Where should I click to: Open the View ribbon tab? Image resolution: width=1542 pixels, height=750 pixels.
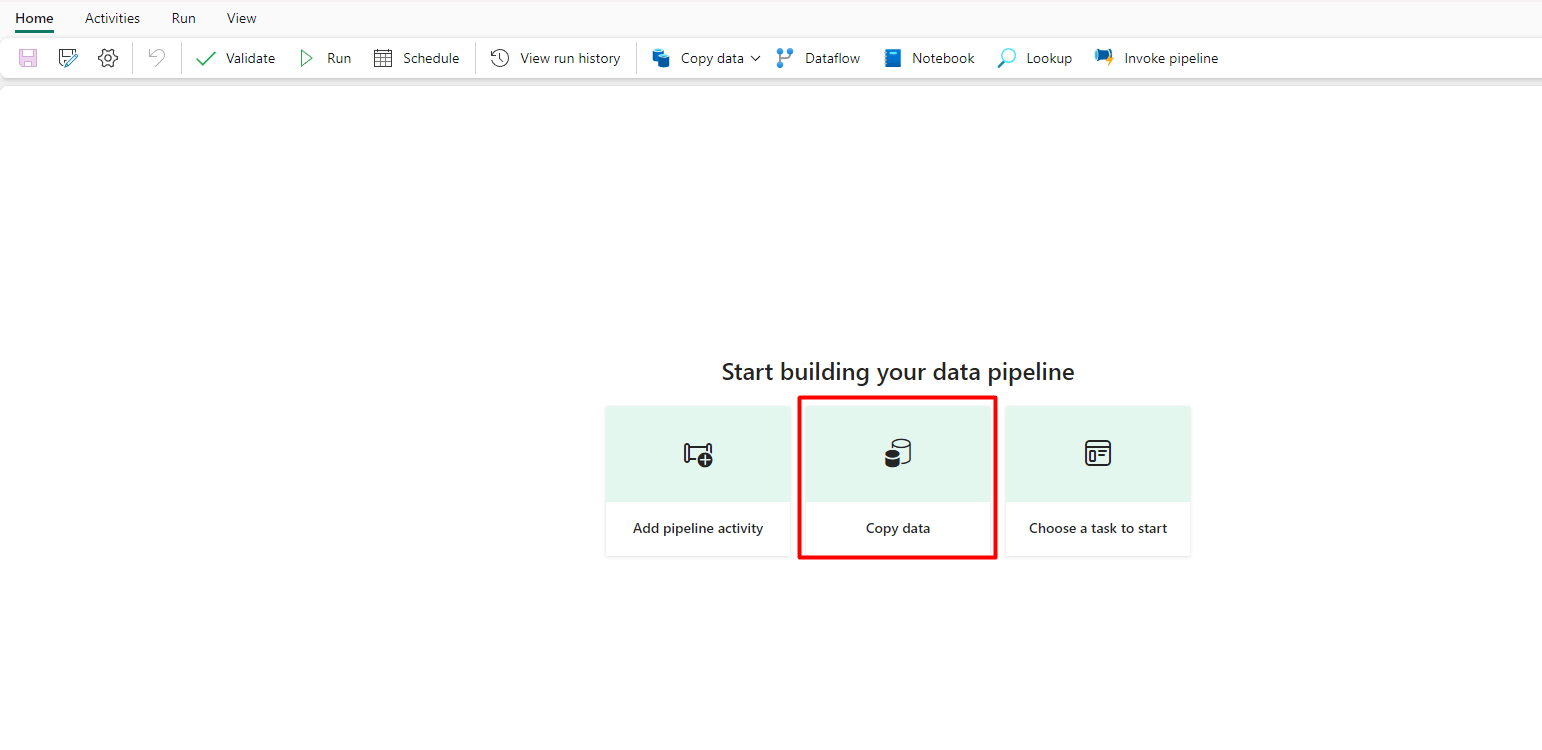(241, 18)
